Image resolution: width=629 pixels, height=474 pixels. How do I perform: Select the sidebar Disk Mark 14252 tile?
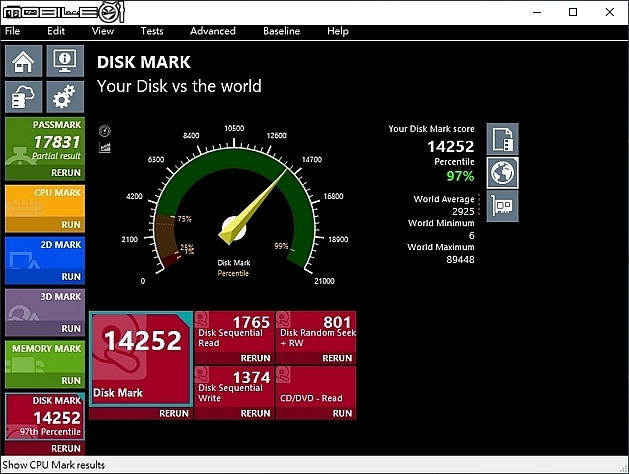point(45,417)
